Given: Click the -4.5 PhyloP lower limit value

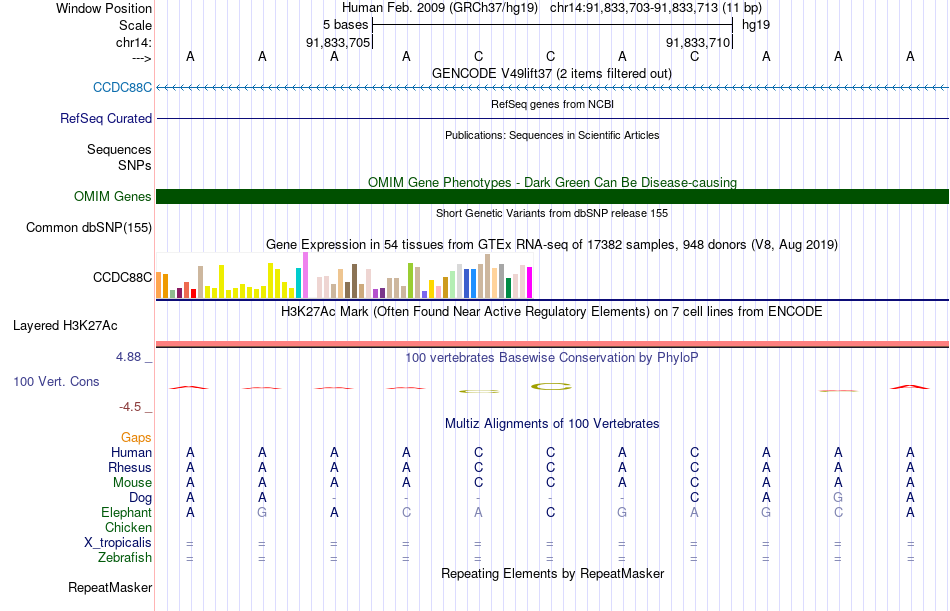Looking at the screenshot, I should click(x=130, y=407).
